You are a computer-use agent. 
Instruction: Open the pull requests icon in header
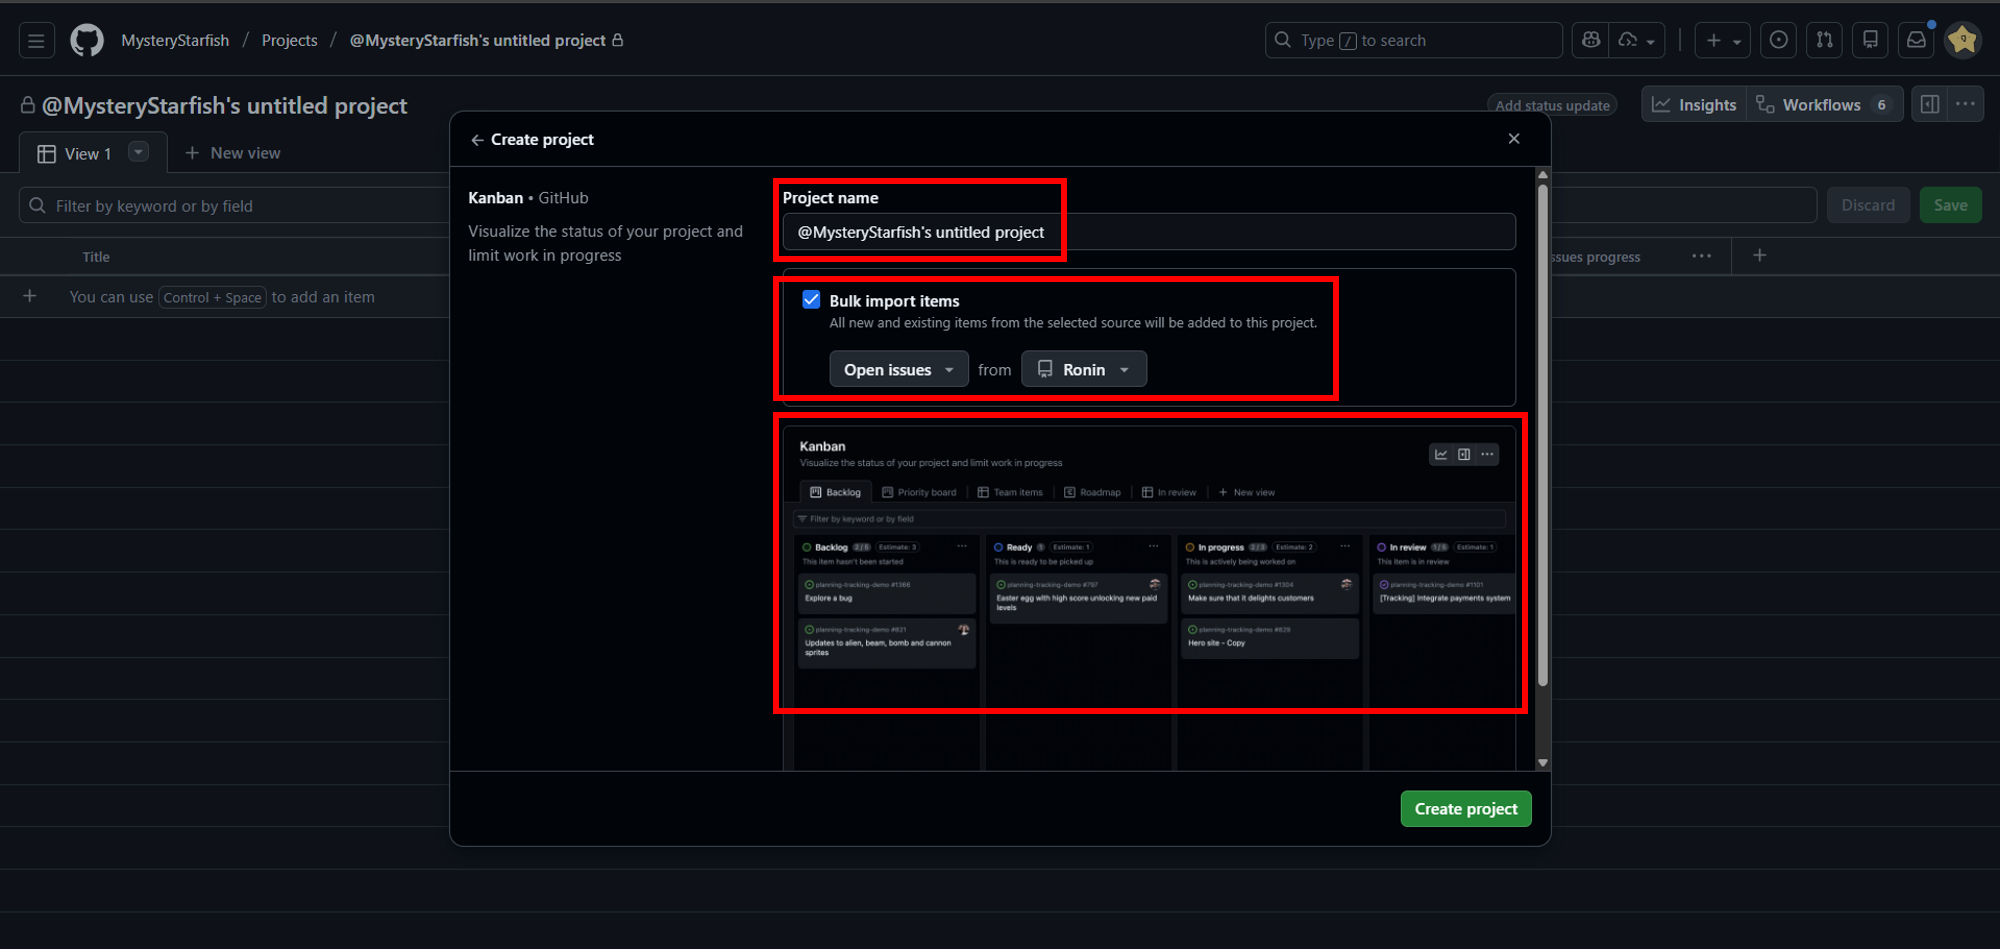click(1824, 40)
